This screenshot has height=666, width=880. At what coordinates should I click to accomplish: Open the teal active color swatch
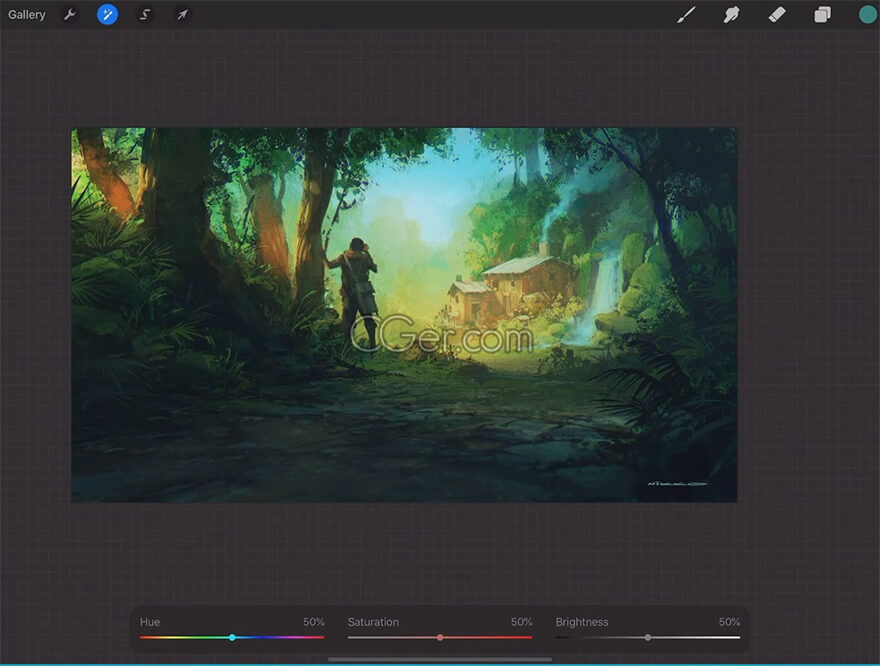pyautogui.click(x=868, y=15)
